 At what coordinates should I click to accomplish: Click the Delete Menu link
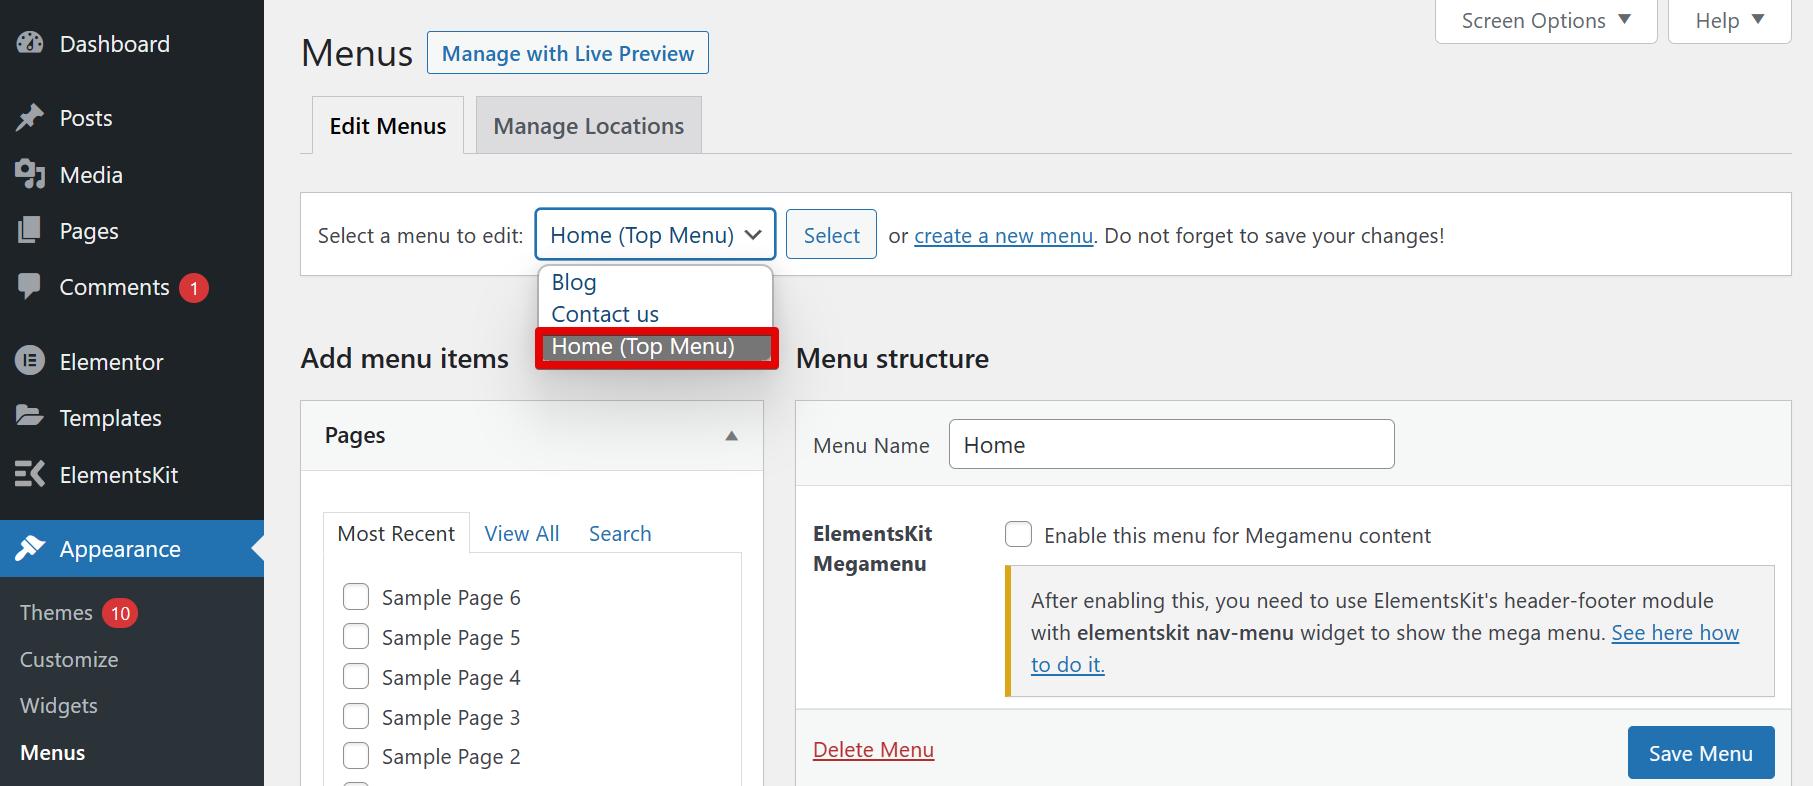pos(873,750)
